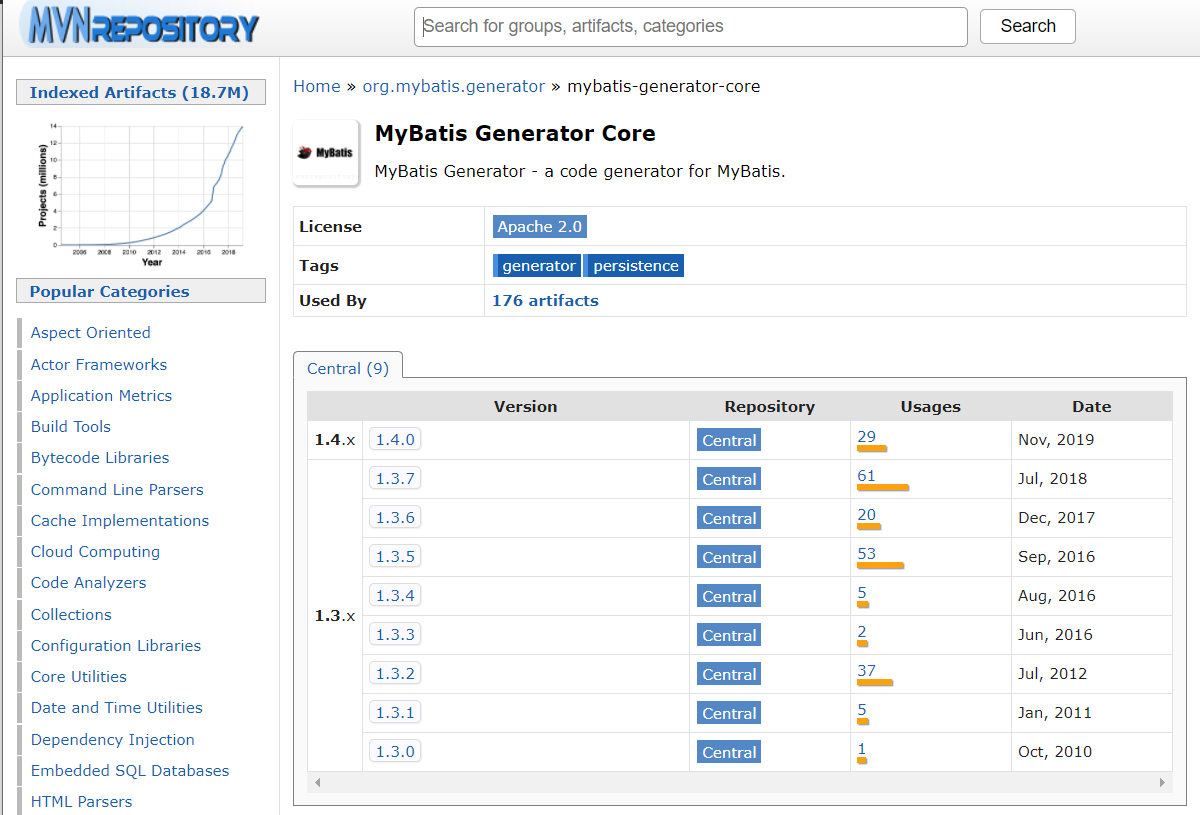Open the 2 usages link for 1.3.3

tap(862, 631)
